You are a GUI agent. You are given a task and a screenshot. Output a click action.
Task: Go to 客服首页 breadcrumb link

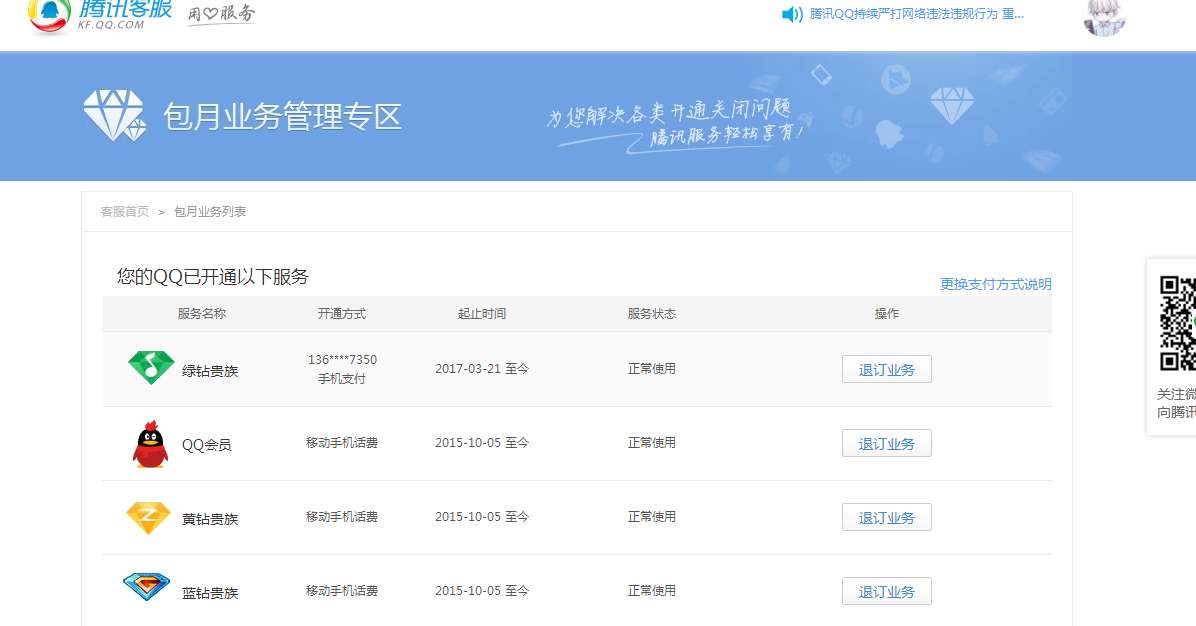(x=125, y=212)
